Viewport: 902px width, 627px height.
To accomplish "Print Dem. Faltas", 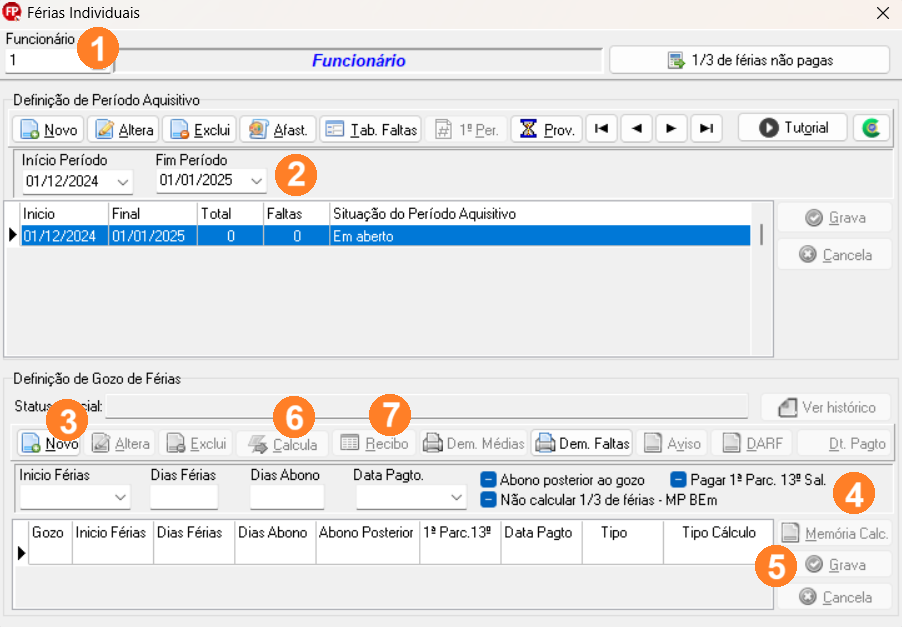I will 582,444.
